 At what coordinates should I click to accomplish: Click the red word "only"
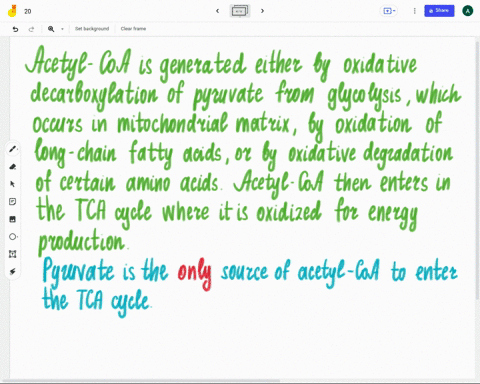(x=194, y=273)
